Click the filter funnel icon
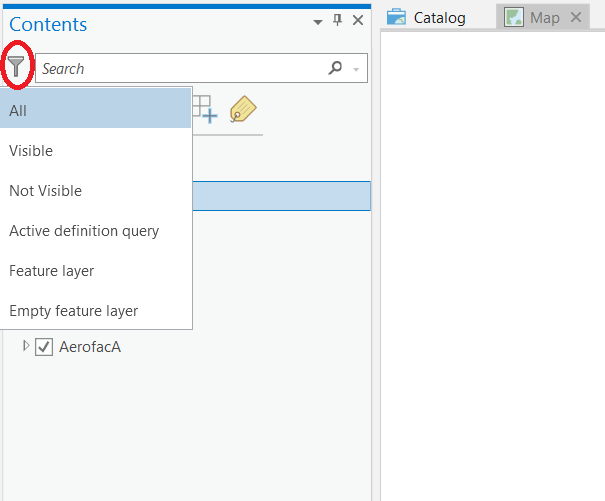 (16, 68)
